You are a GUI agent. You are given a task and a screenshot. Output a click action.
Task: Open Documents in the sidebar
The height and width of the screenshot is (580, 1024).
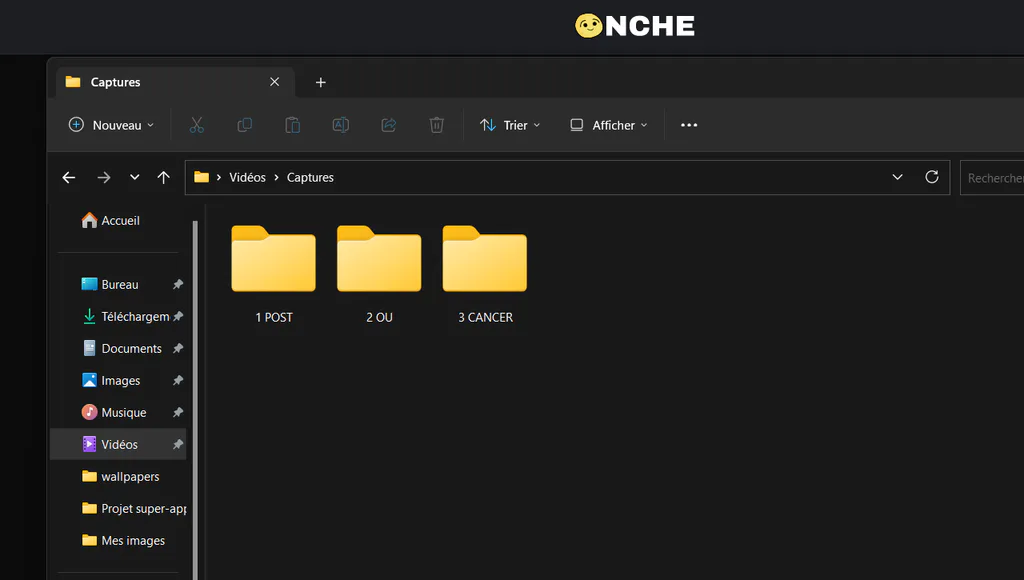[120, 348]
